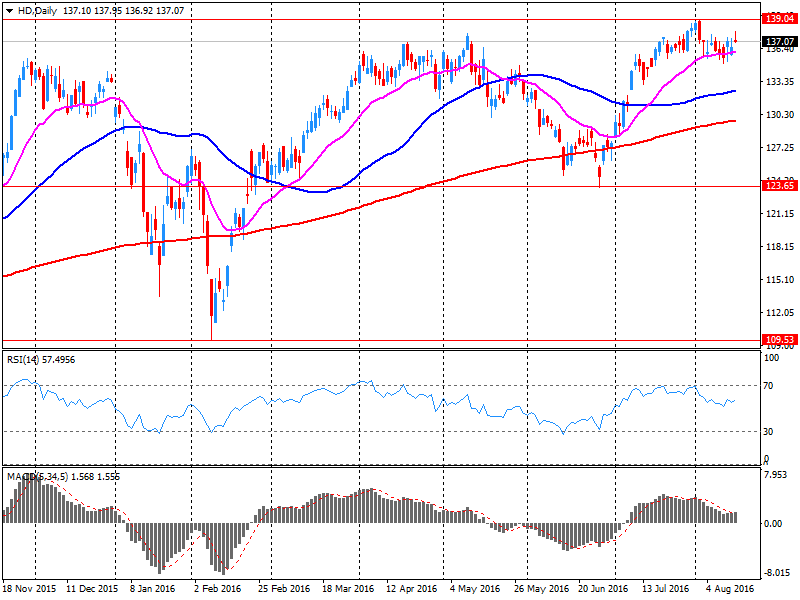Click the 18 Mar 2016 date label
800x600 pixels.
[348, 589]
